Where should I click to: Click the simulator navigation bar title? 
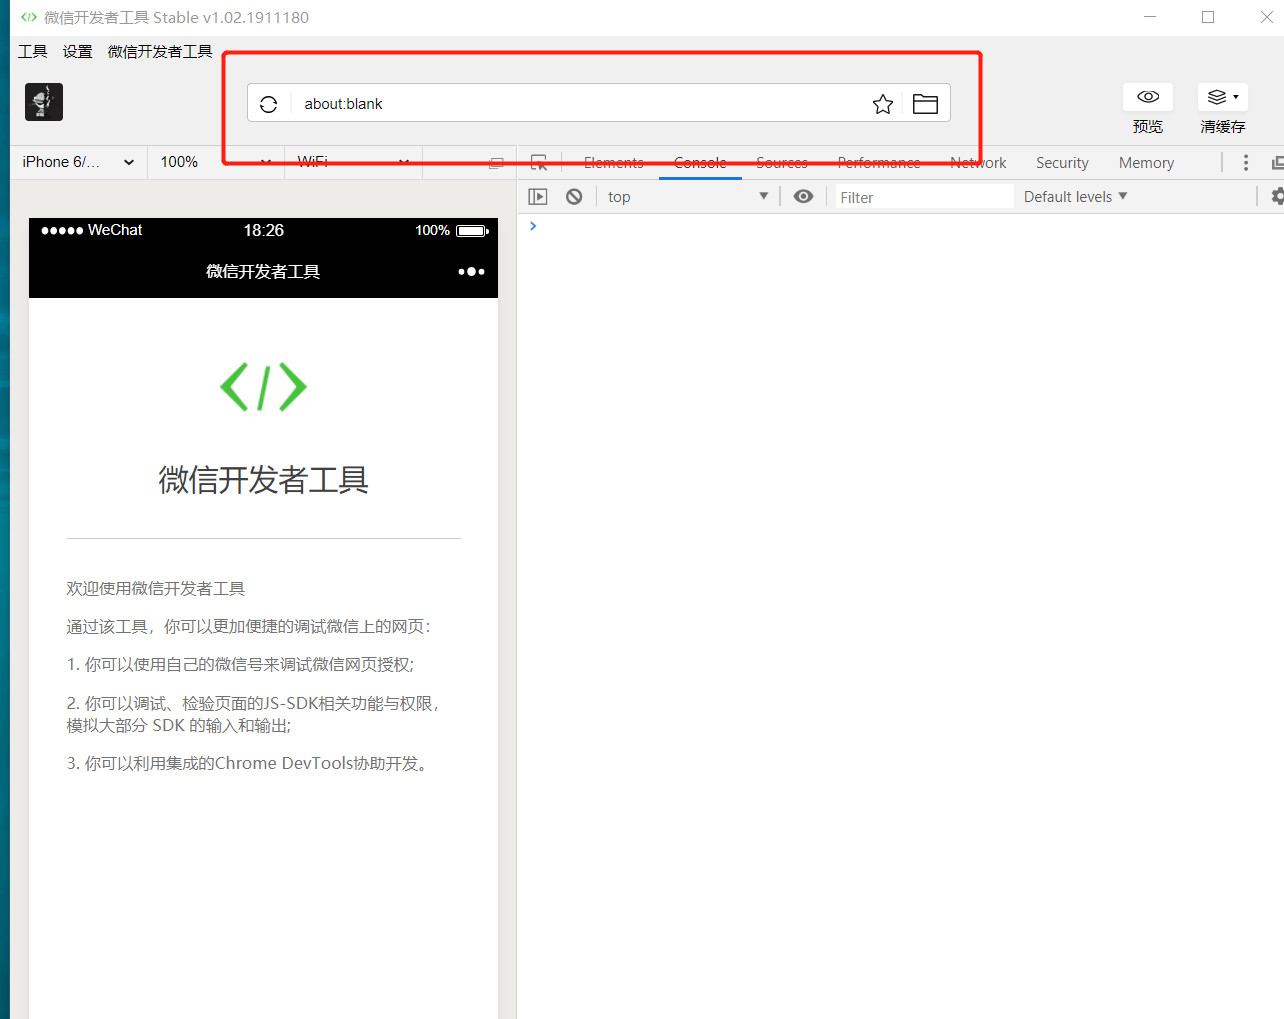pyautogui.click(x=263, y=272)
